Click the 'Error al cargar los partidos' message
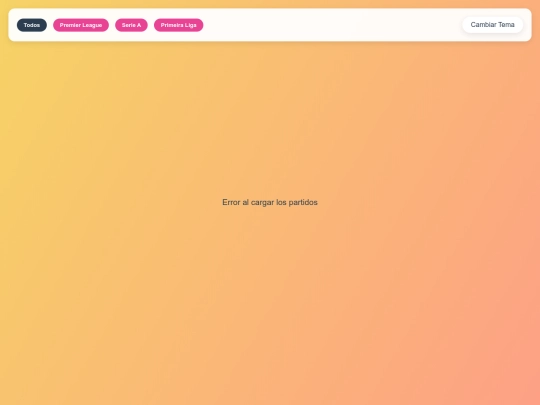 point(270,202)
